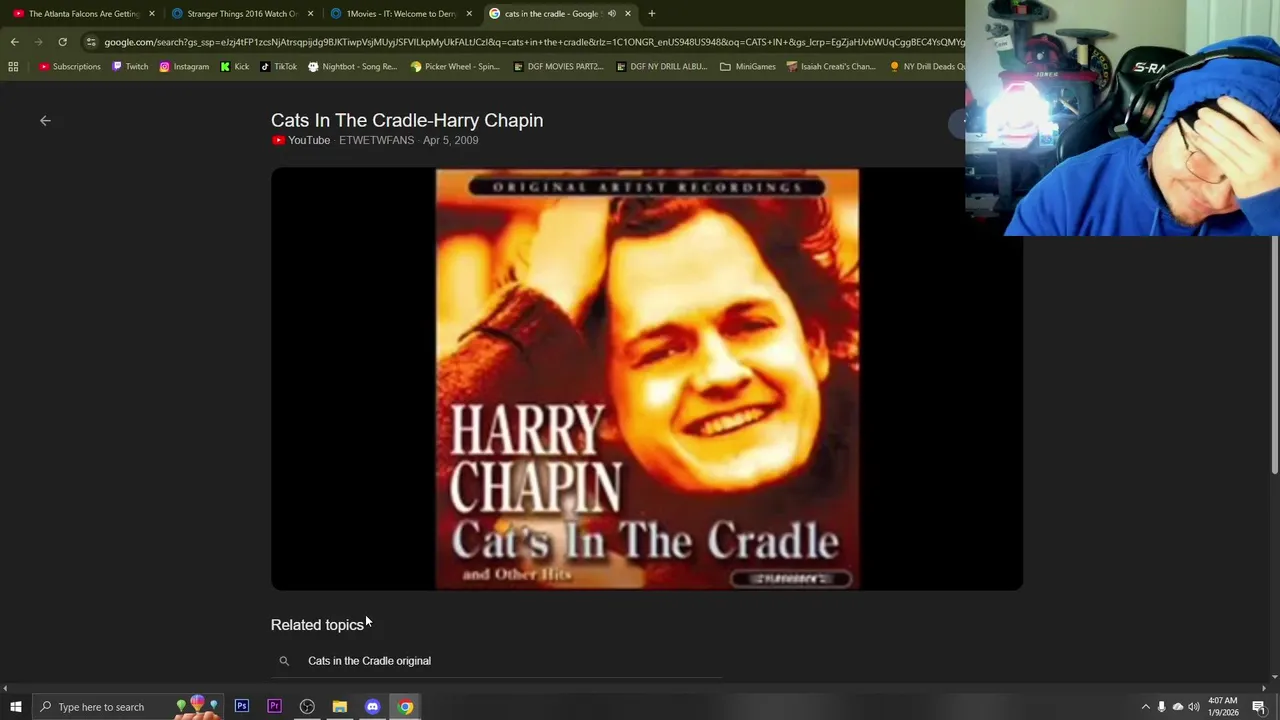Open the NY Drill Deads bookmark
The width and height of the screenshot is (1280, 720).
[927, 67]
